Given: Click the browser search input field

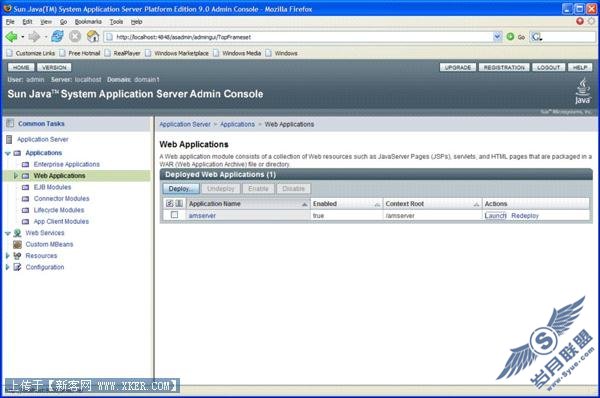Looking at the screenshot, I should coord(569,37).
